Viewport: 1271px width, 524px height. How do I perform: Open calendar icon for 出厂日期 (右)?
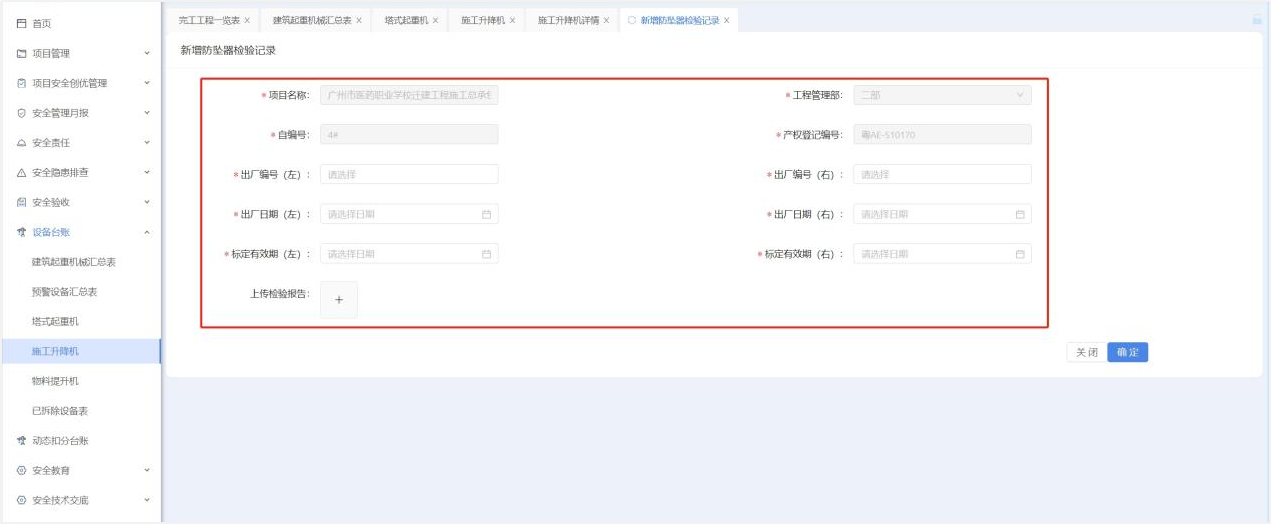[1020, 214]
